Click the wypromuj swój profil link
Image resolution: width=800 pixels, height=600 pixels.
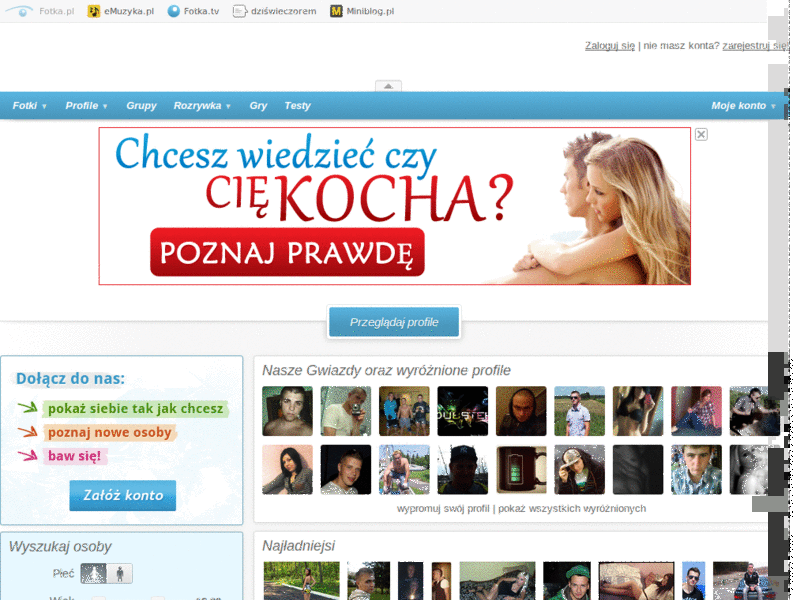pyautogui.click(x=443, y=509)
